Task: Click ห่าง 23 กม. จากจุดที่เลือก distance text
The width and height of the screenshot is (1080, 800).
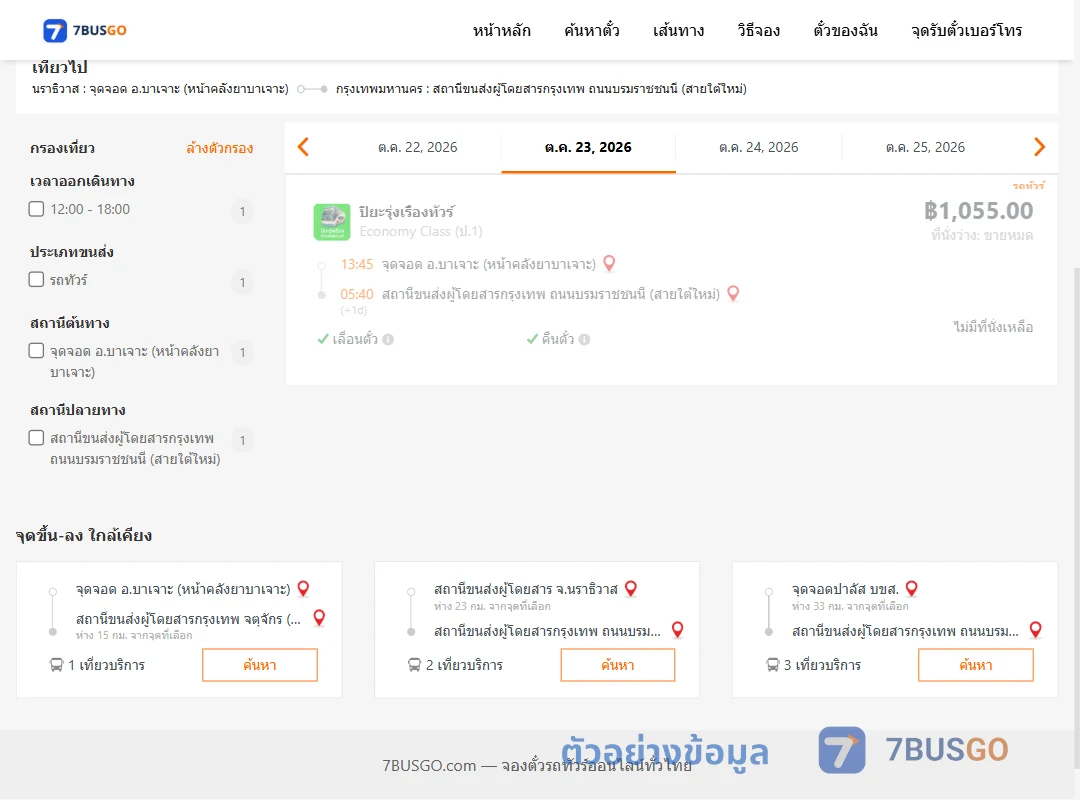Action: click(492, 606)
